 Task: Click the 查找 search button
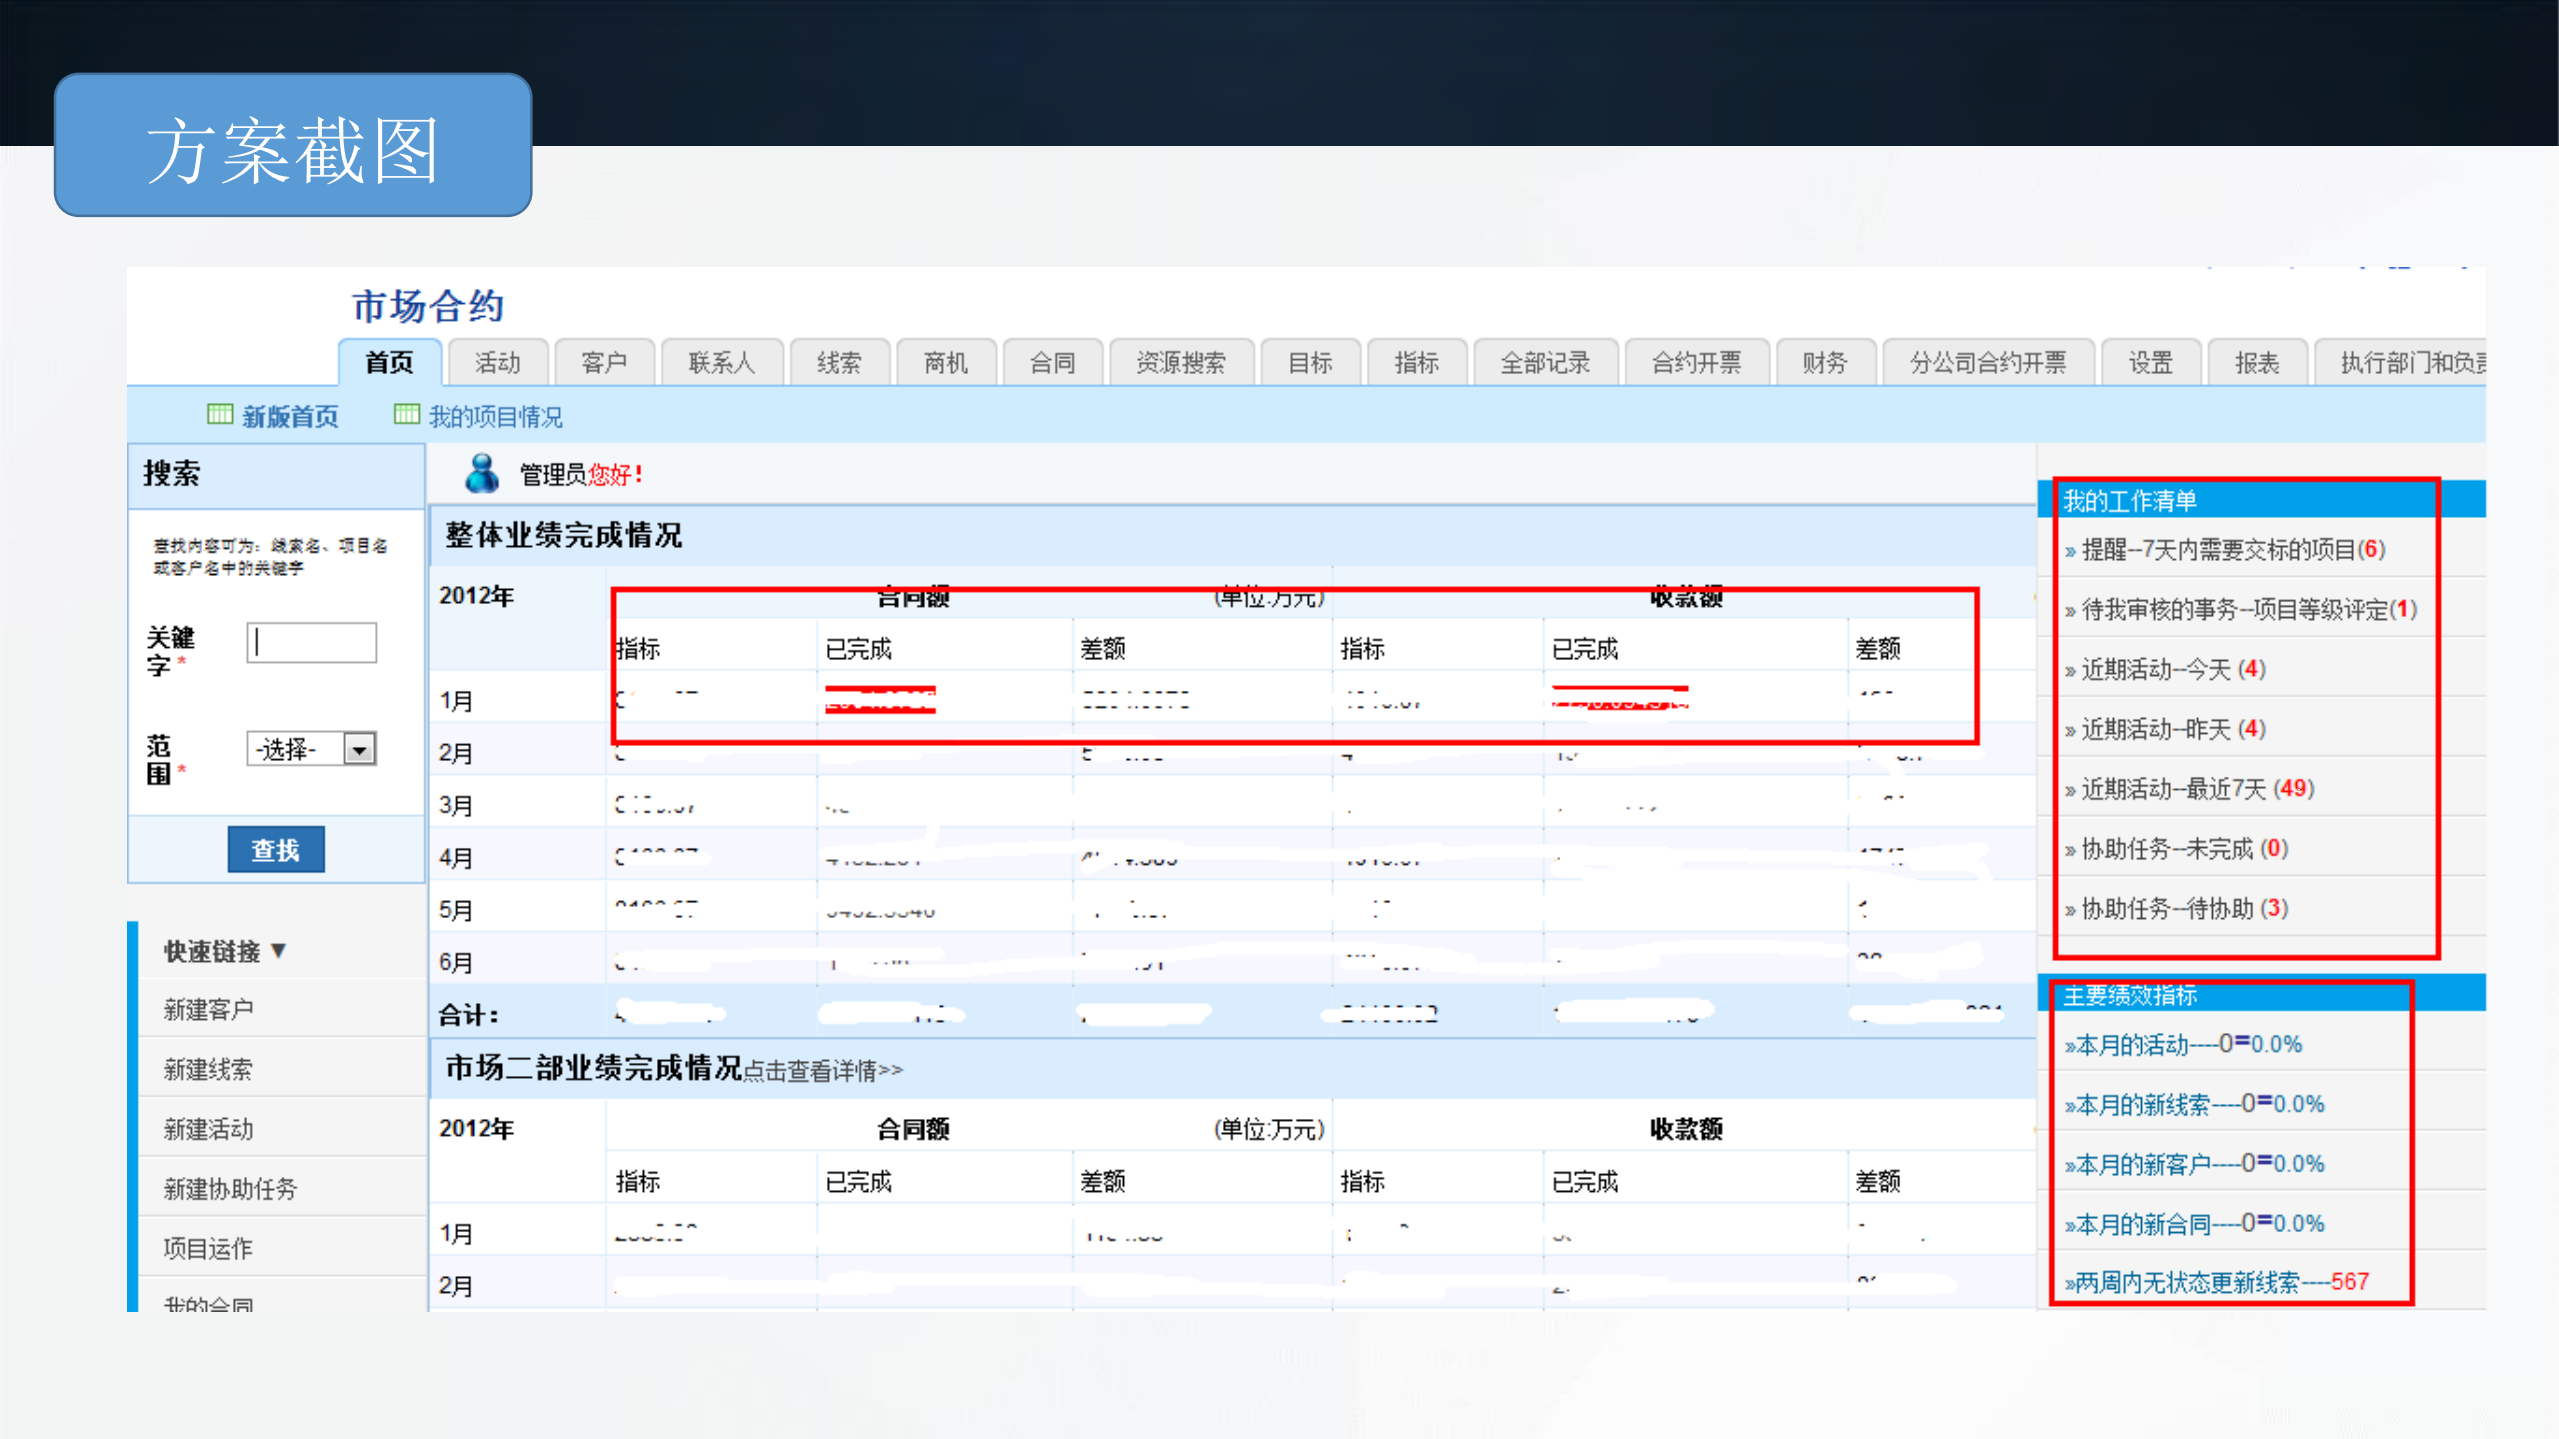click(x=276, y=848)
